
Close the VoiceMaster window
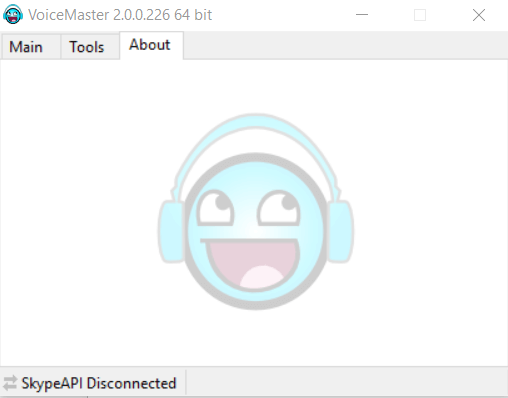coord(479,15)
